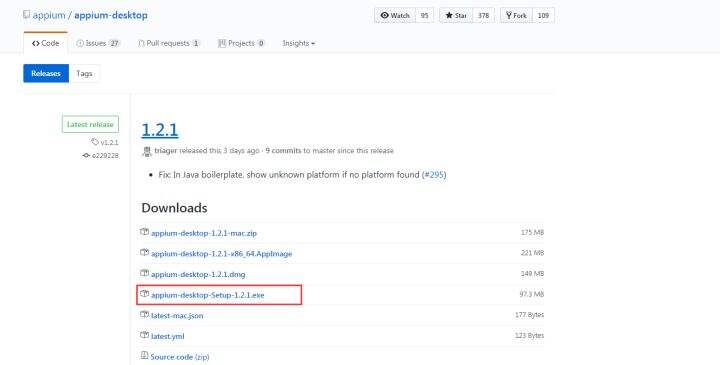This screenshot has width=720, height=365.
Task: Star the appium-desktop repository
Action: coord(456,15)
